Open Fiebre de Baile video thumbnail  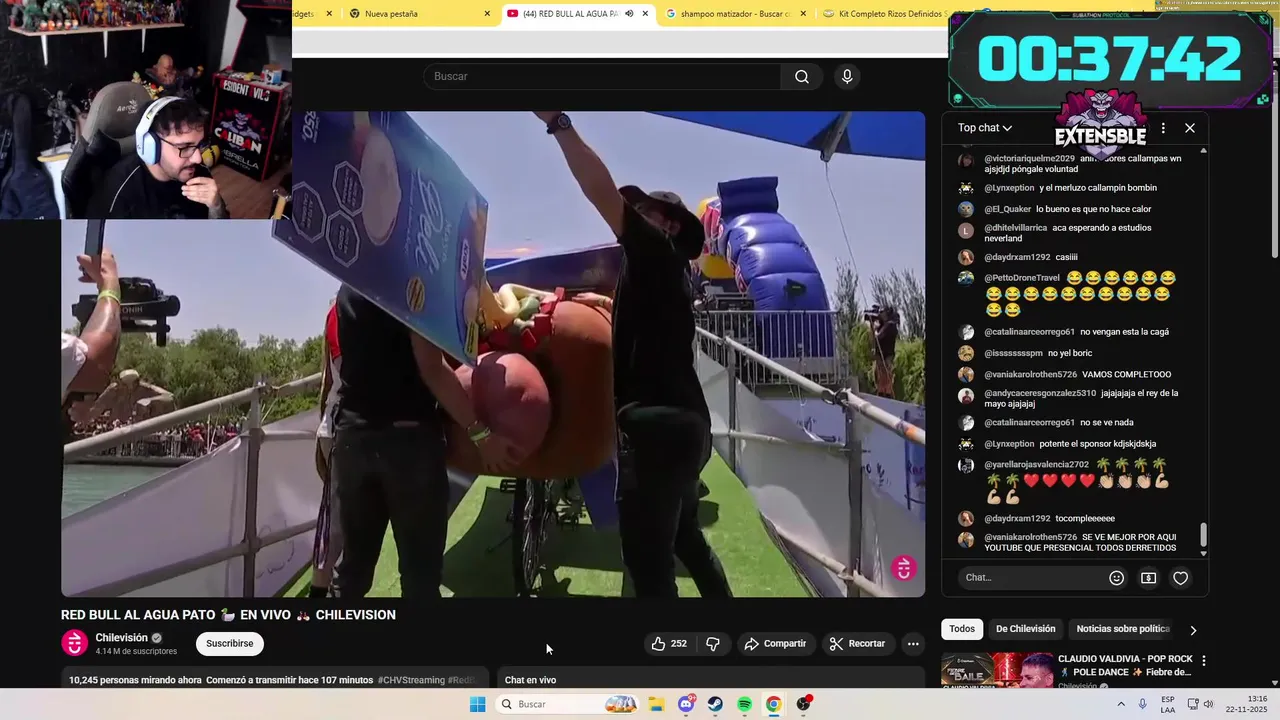pos(997,670)
